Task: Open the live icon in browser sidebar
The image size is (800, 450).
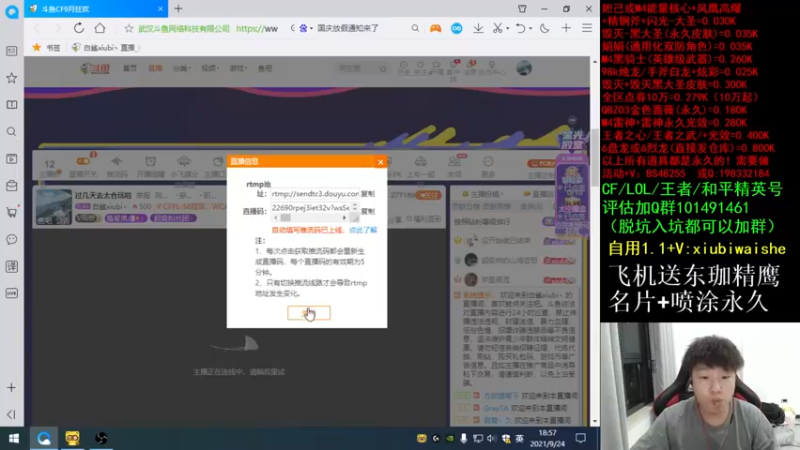Action: coord(12,293)
